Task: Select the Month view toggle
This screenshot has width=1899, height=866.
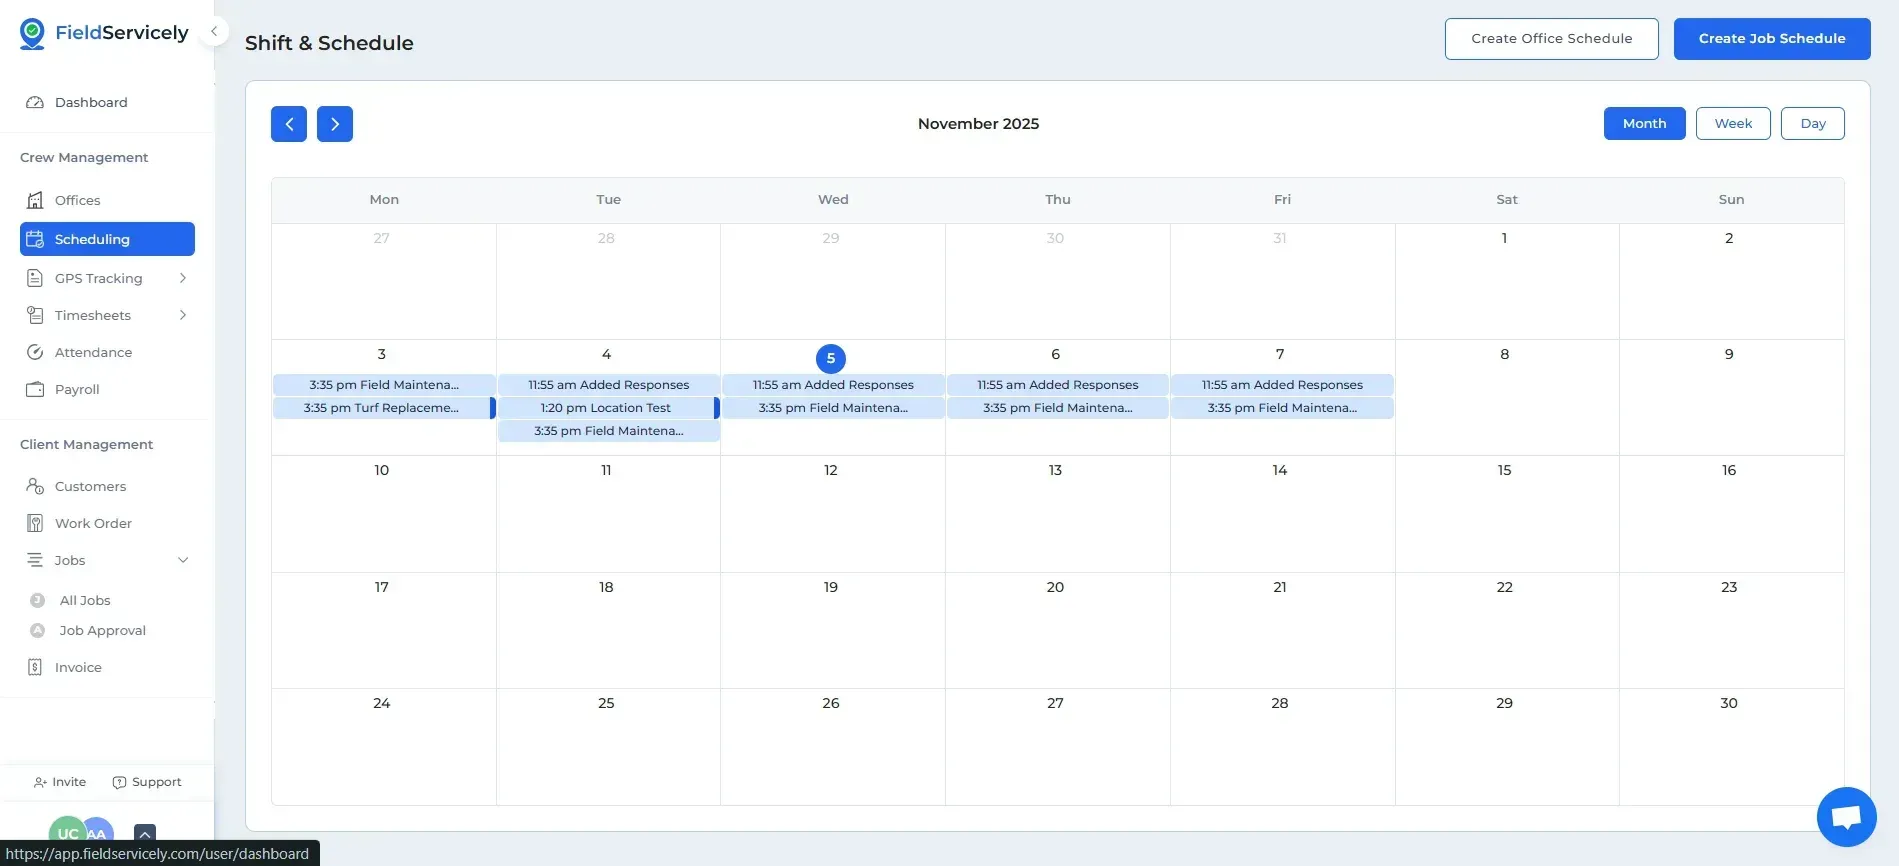Action: (x=1644, y=124)
